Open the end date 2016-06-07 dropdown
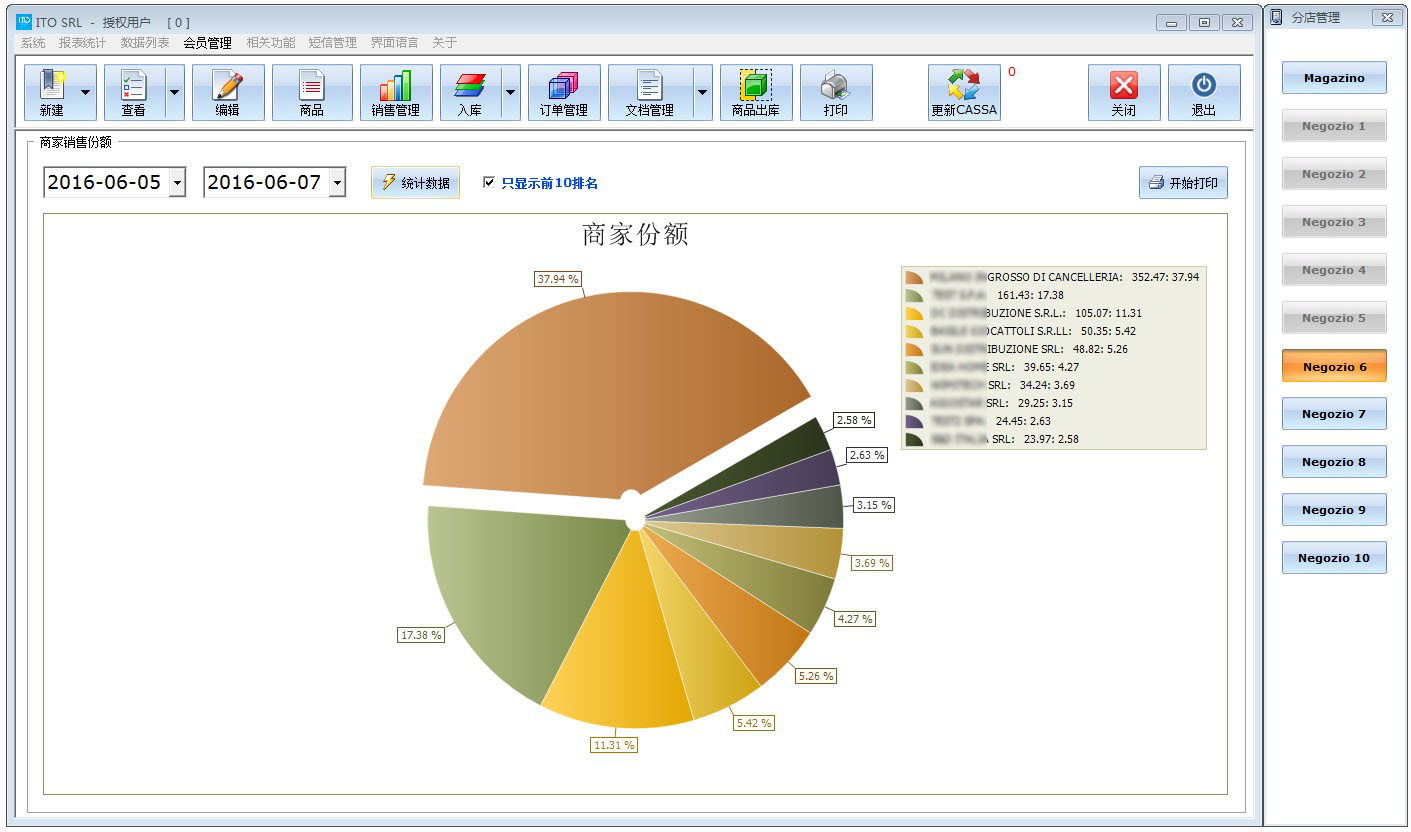The height and width of the screenshot is (832, 1411). (337, 183)
